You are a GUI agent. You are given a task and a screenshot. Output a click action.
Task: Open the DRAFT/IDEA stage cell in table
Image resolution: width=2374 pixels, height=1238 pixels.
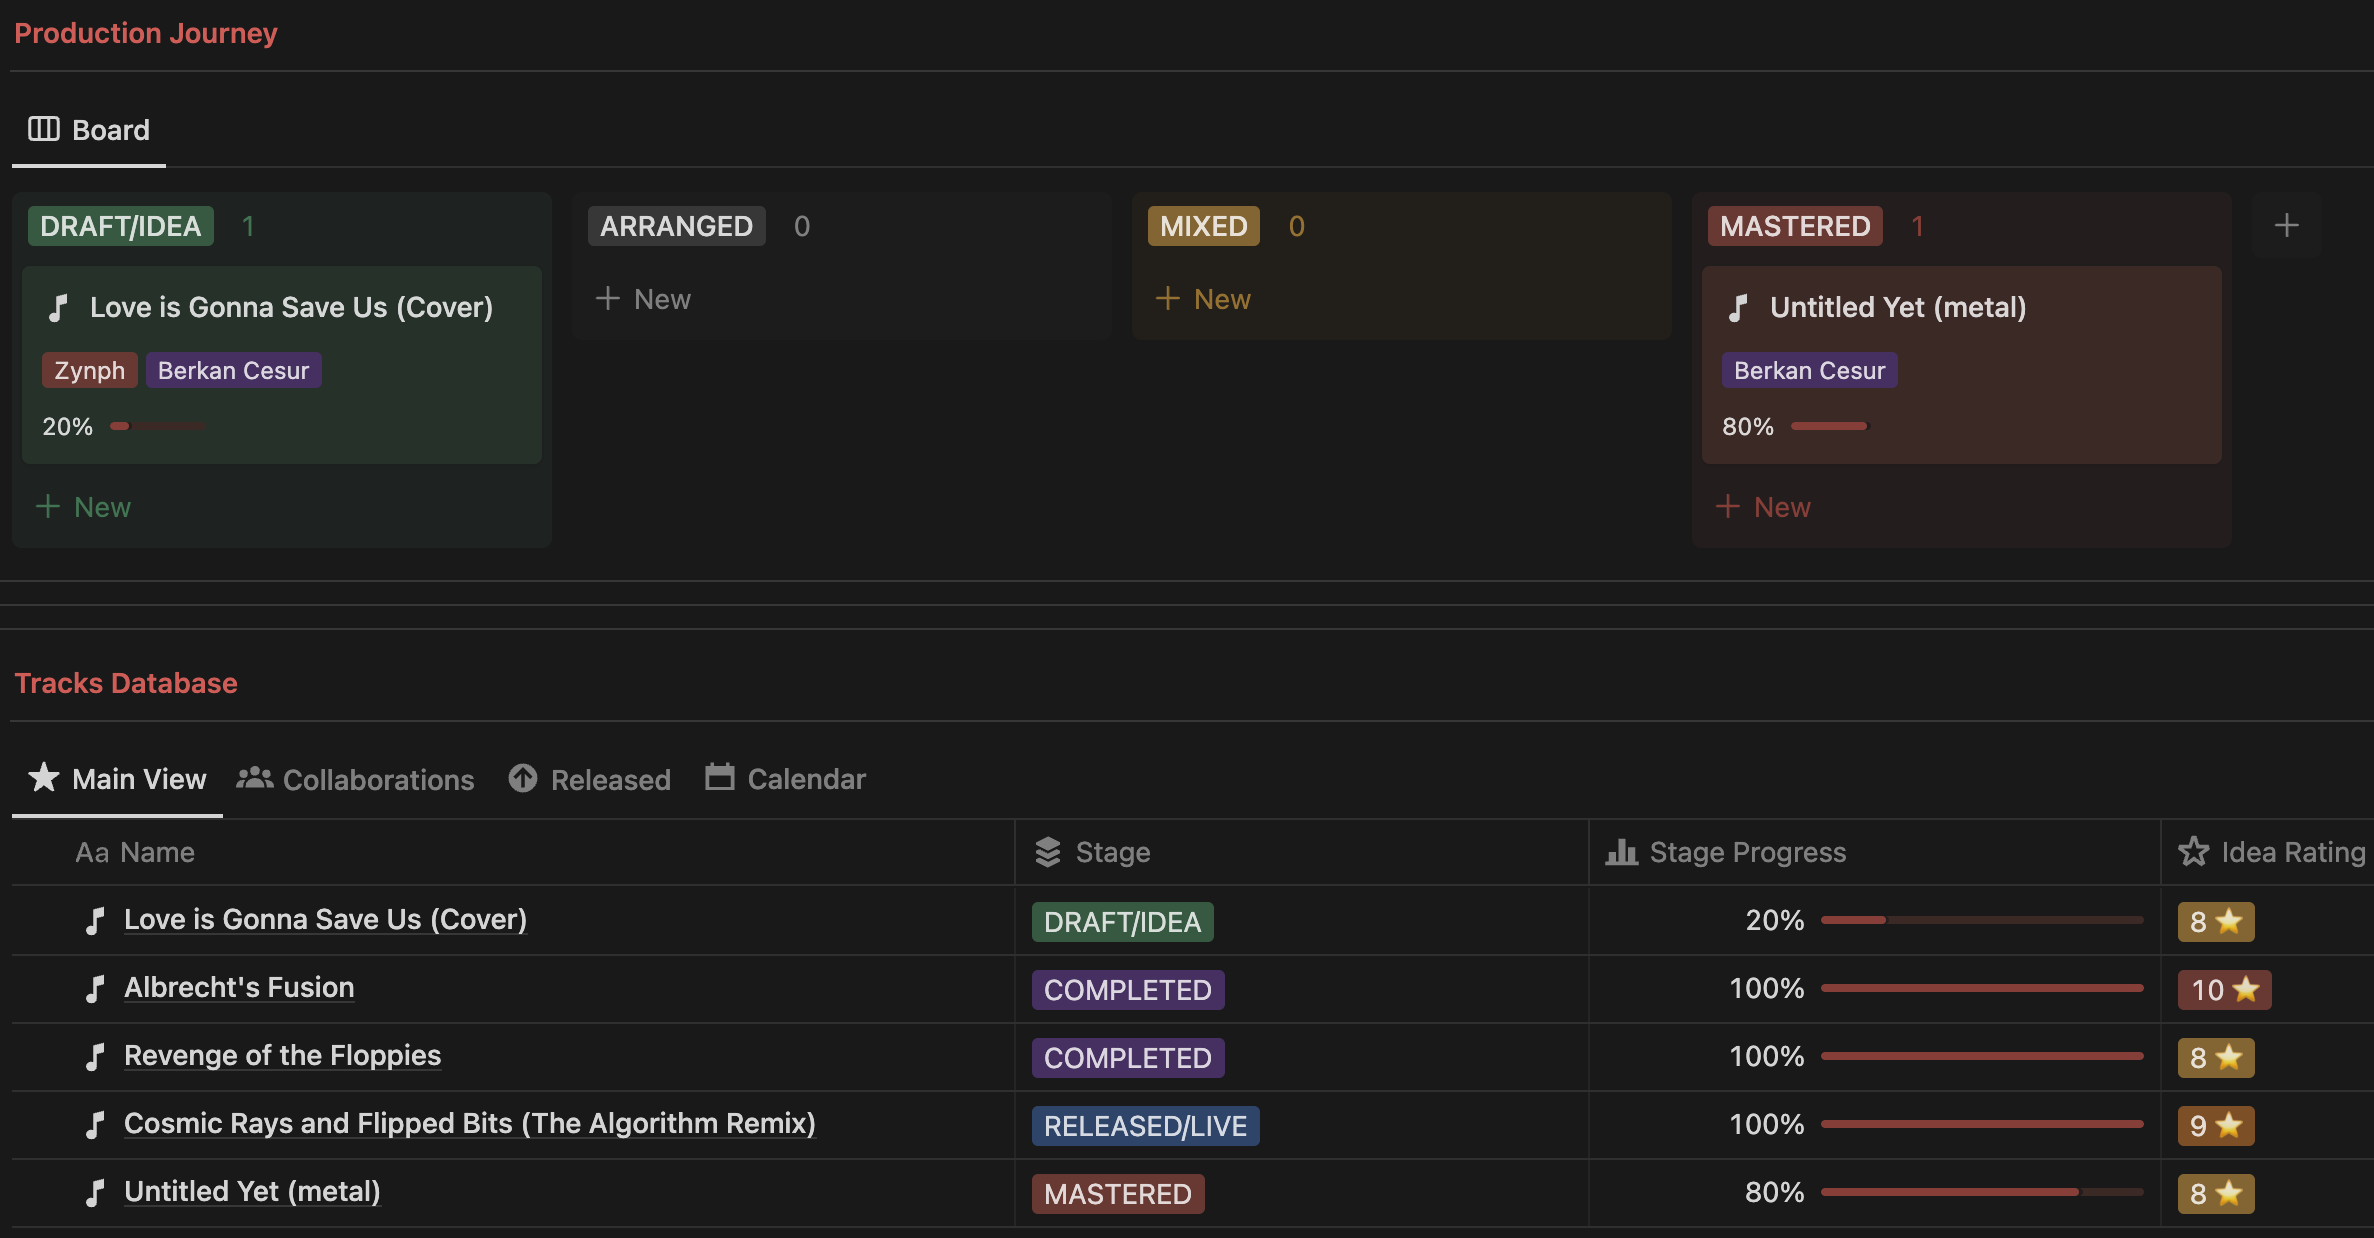1122,922
